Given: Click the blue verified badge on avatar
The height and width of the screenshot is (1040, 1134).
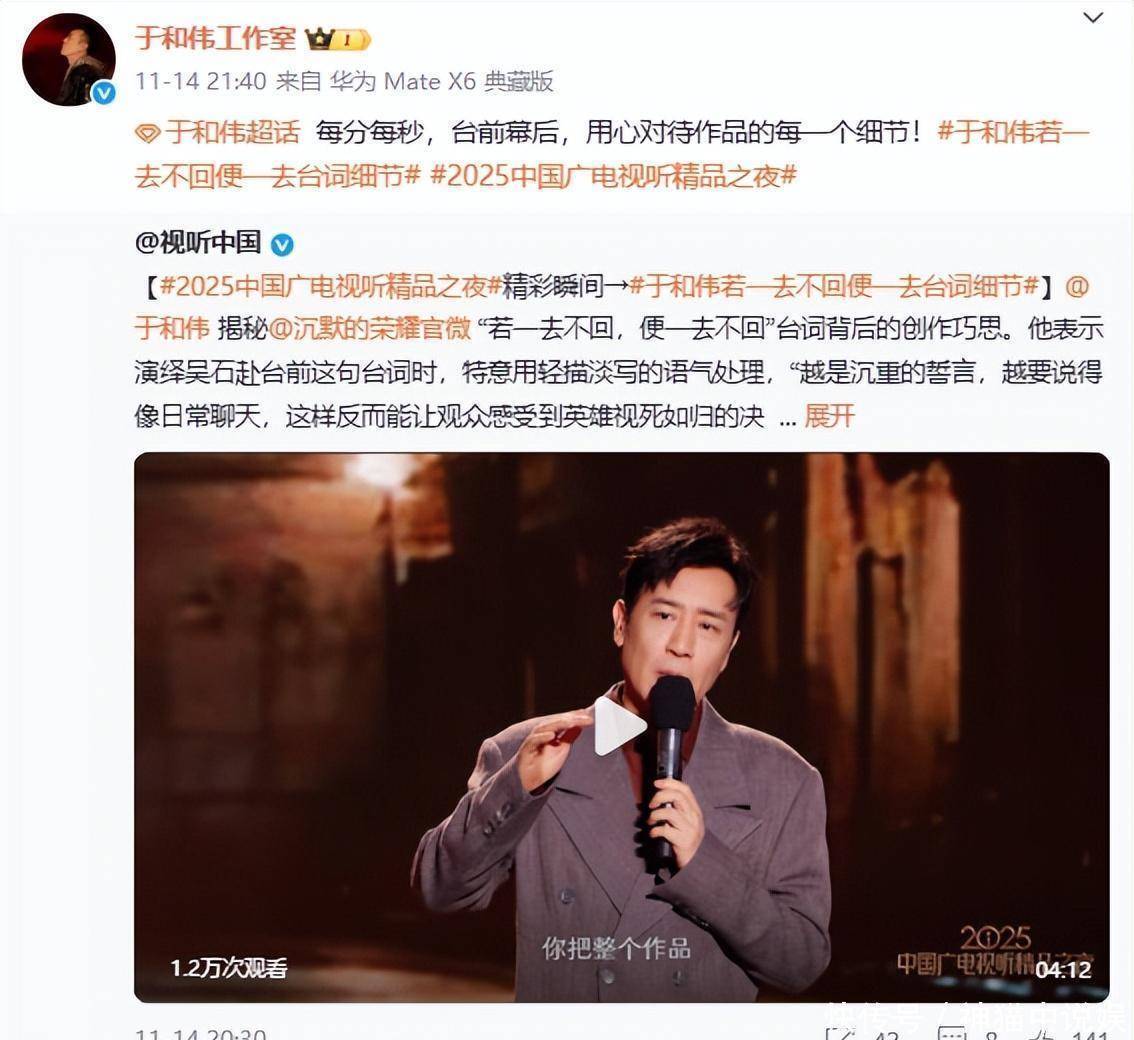Looking at the screenshot, I should [x=104, y=93].
